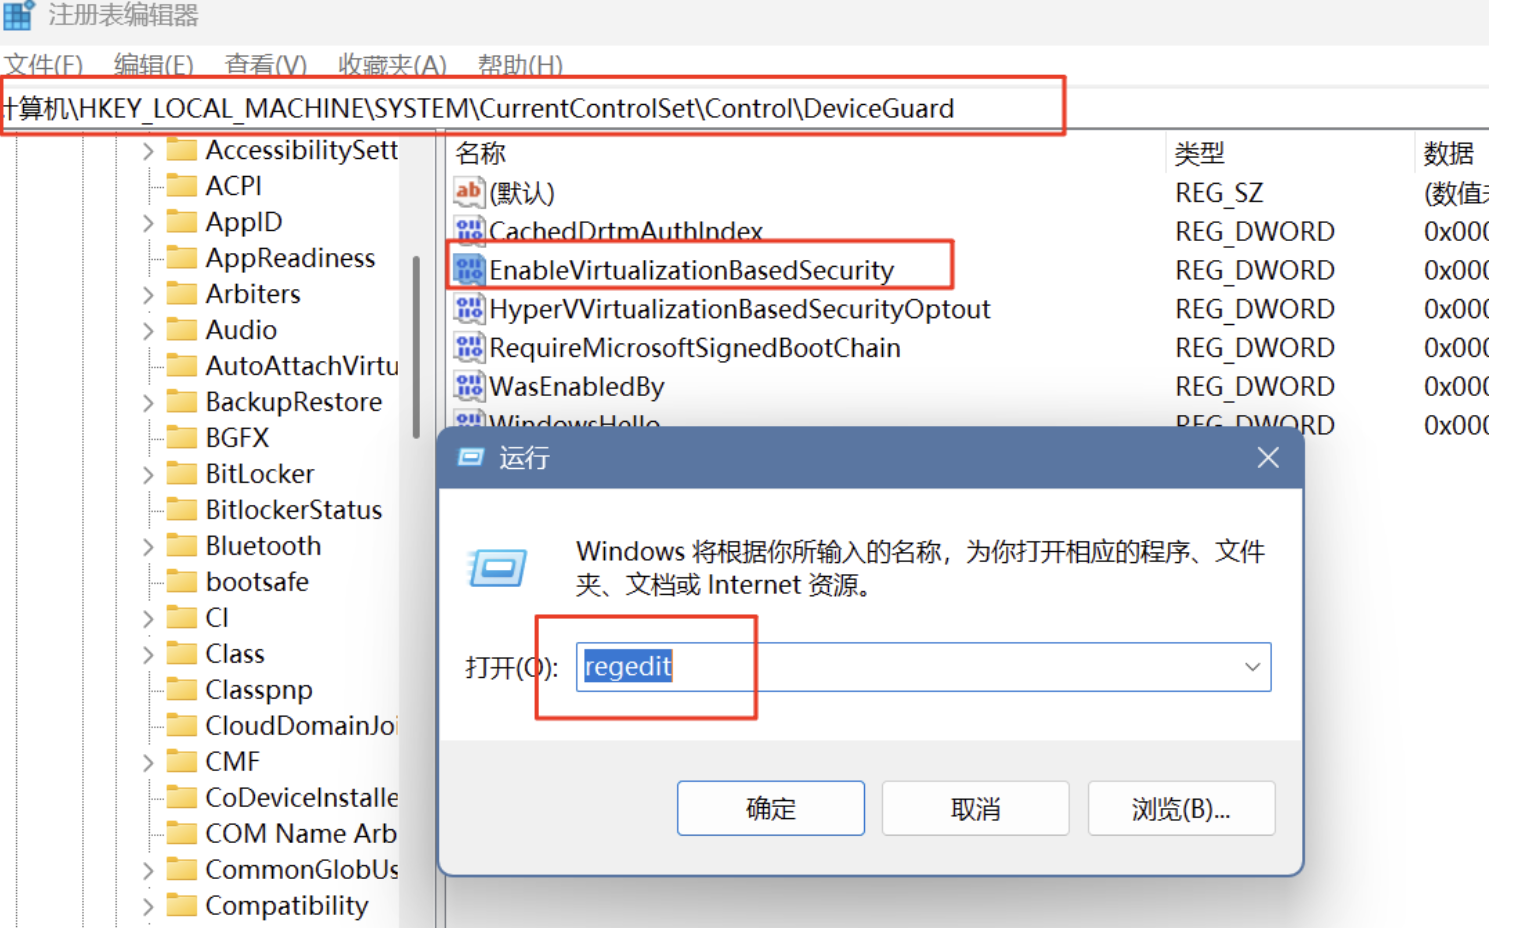Open the 文件(F) menu
1516x928 pixels.
tap(43, 65)
